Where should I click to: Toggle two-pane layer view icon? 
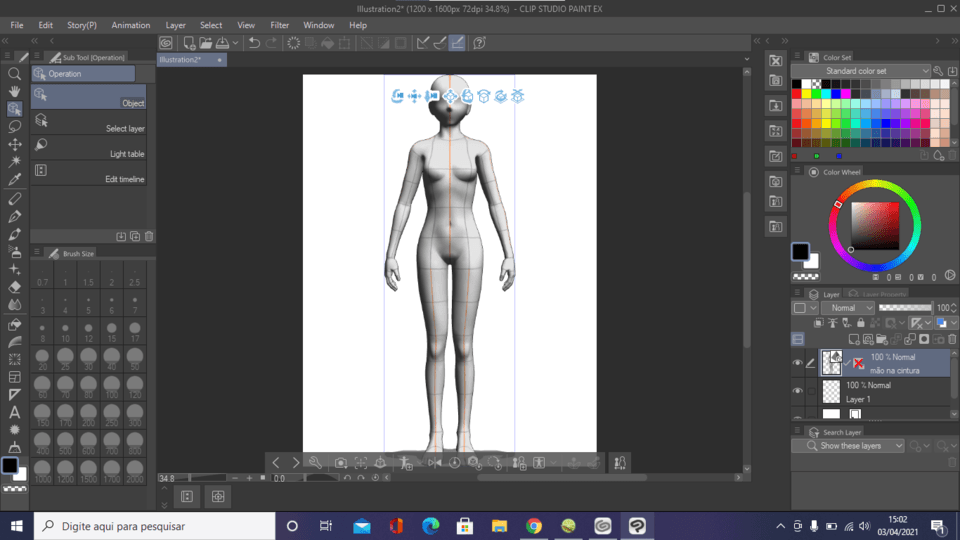pyautogui.click(x=798, y=339)
